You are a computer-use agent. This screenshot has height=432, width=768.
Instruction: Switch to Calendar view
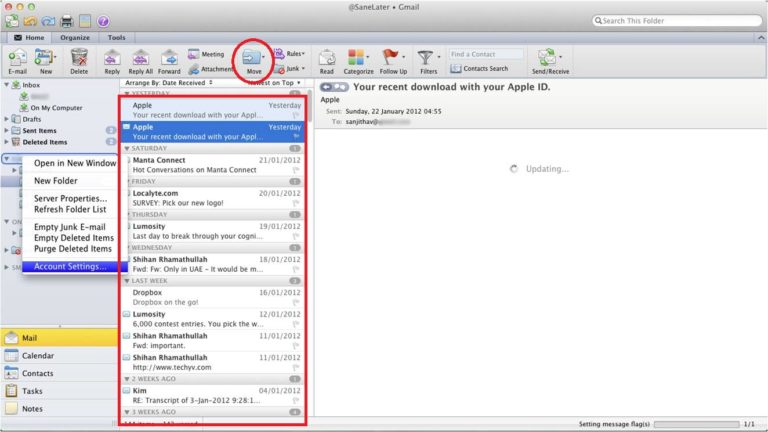pyautogui.click(x=59, y=356)
